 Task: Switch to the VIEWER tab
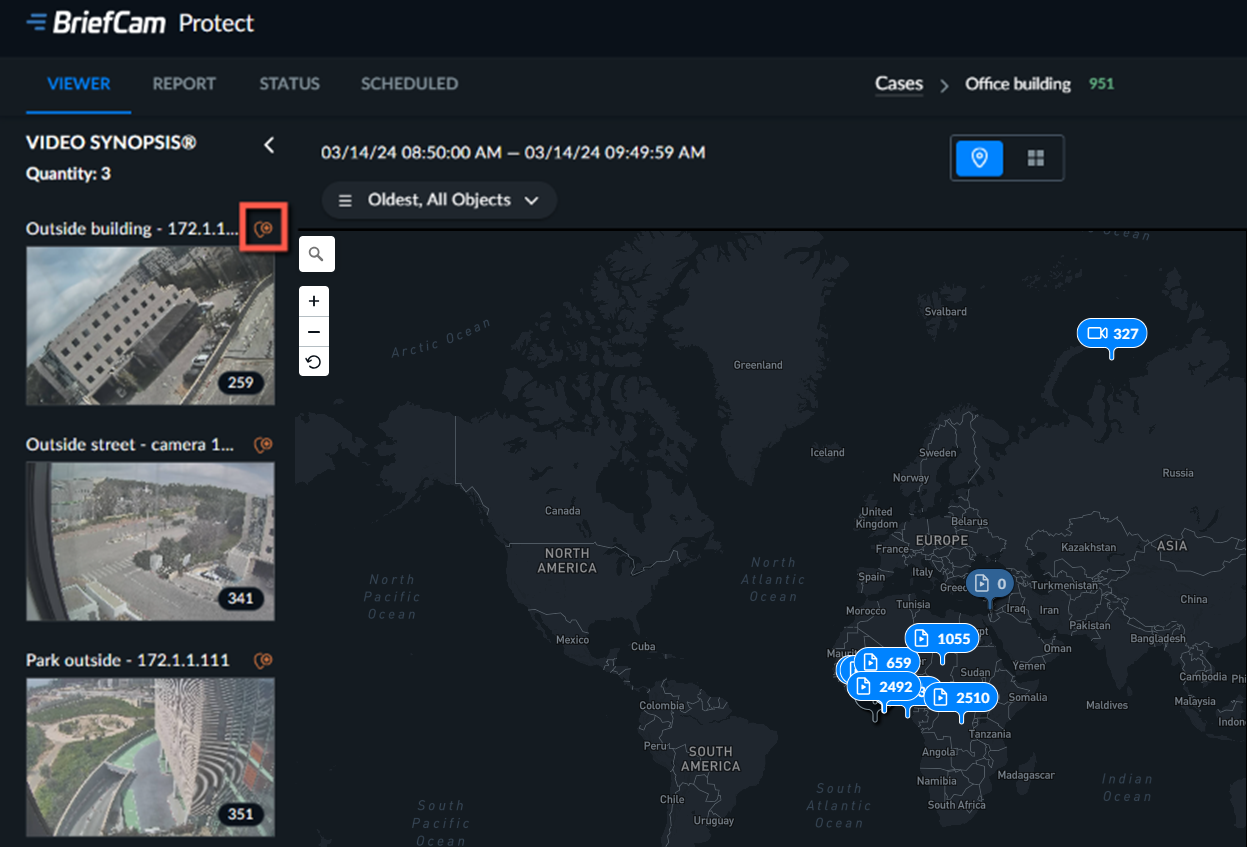pyautogui.click(x=79, y=84)
